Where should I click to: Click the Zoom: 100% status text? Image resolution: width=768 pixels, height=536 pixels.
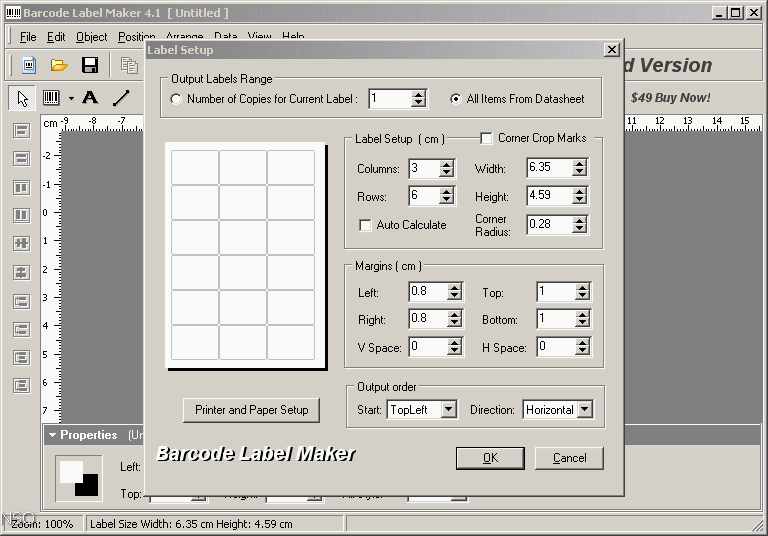pos(42,524)
